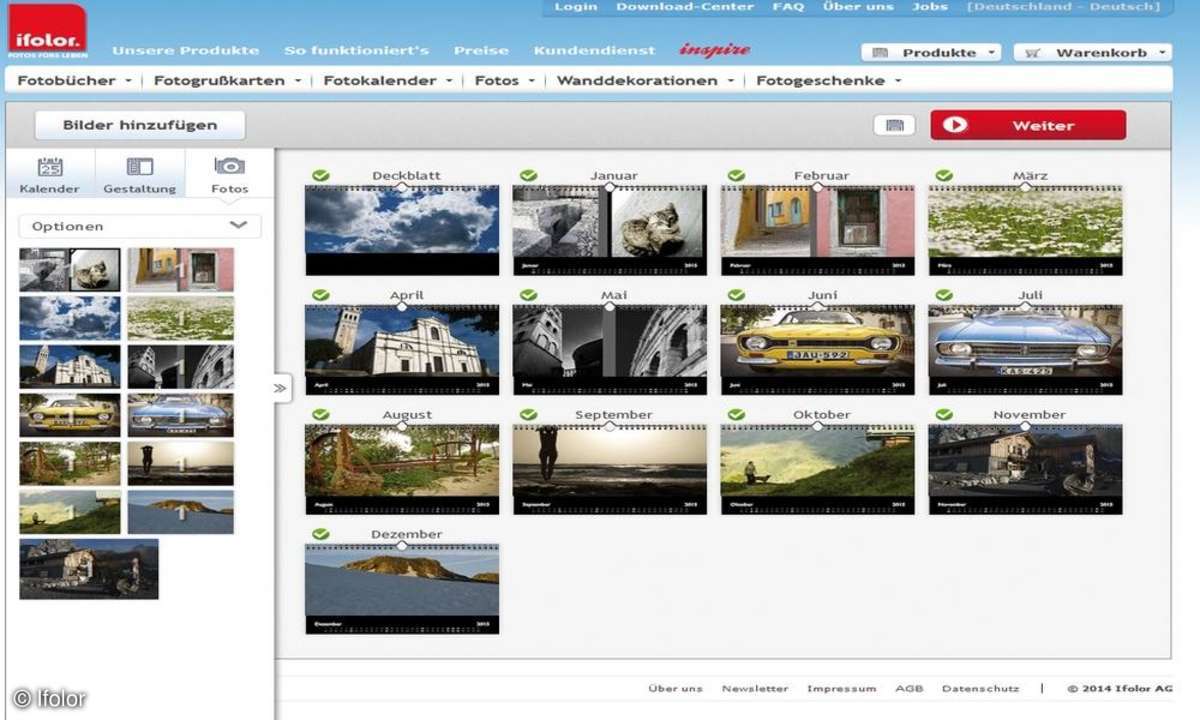
Task: Select the Juni yellow car page
Action: 818,349
